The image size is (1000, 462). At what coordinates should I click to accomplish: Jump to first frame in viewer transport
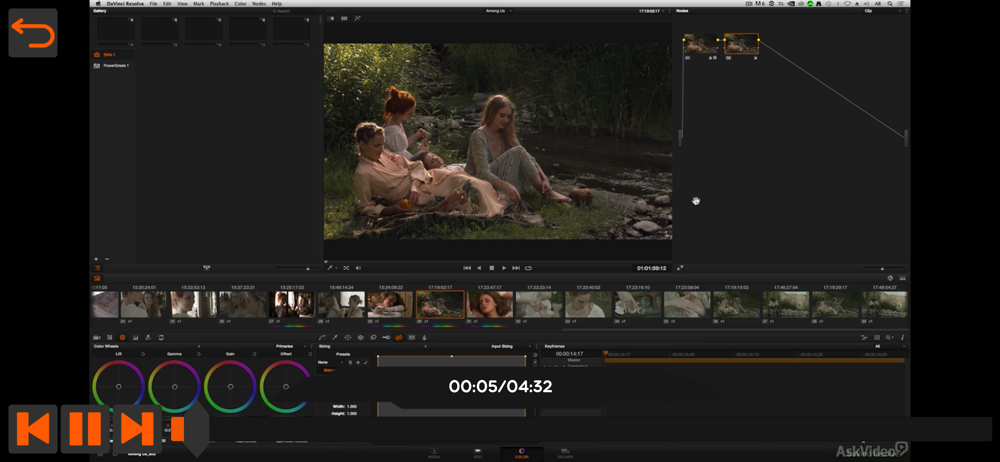tap(467, 268)
